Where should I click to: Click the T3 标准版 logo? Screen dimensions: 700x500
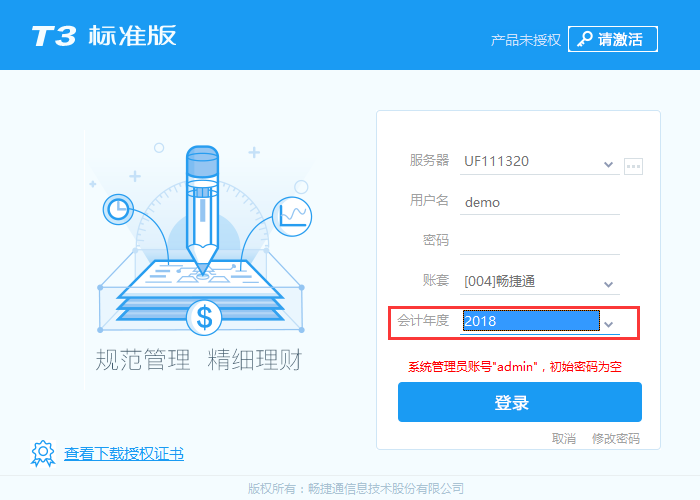(104, 36)
